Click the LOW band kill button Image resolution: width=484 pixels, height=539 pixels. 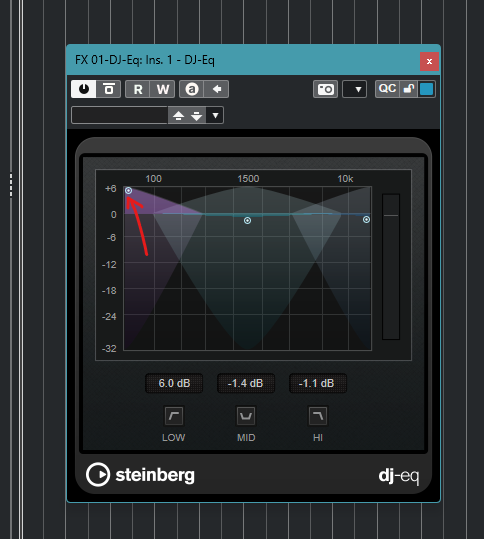pyautogui.click(x=174, y=416)
